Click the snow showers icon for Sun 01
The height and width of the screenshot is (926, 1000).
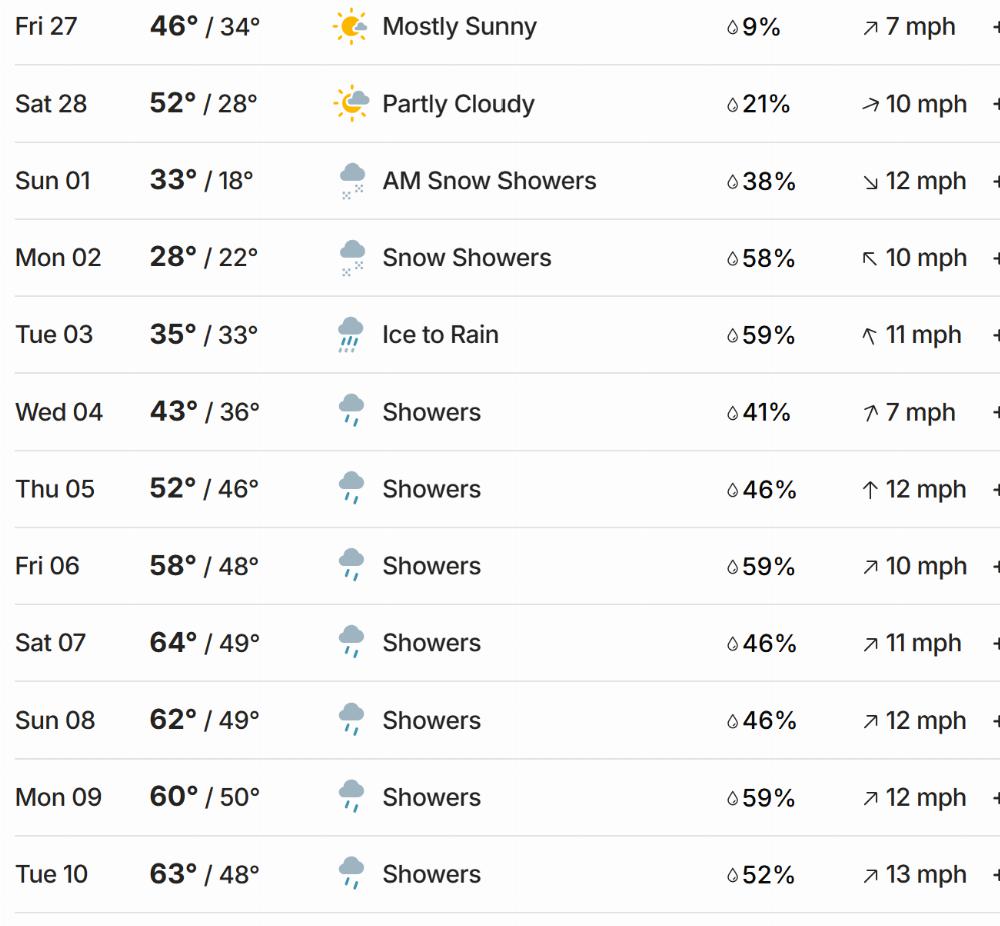(x=351, y=181)
